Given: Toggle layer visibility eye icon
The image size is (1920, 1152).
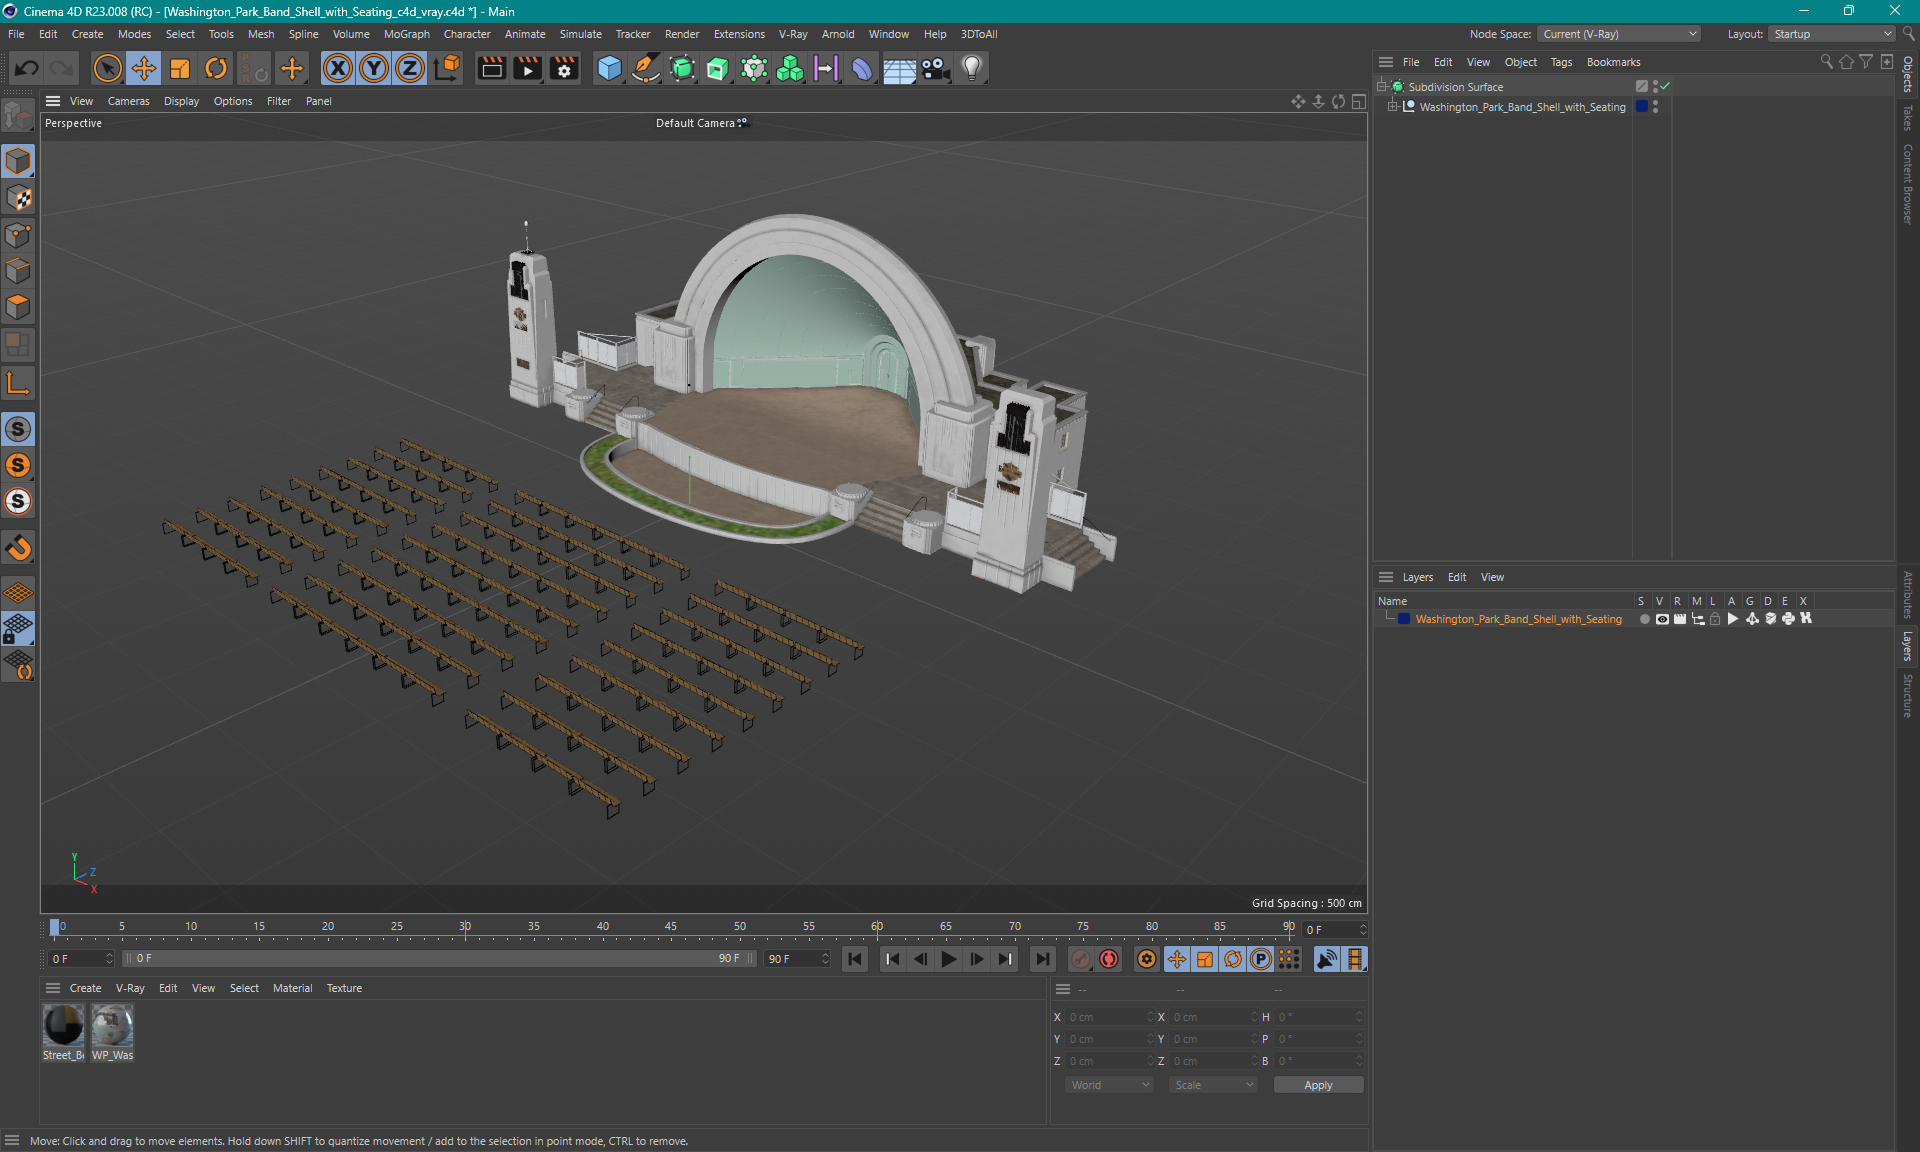Looking at the screenshot, I should click(x=1662, y=619).
